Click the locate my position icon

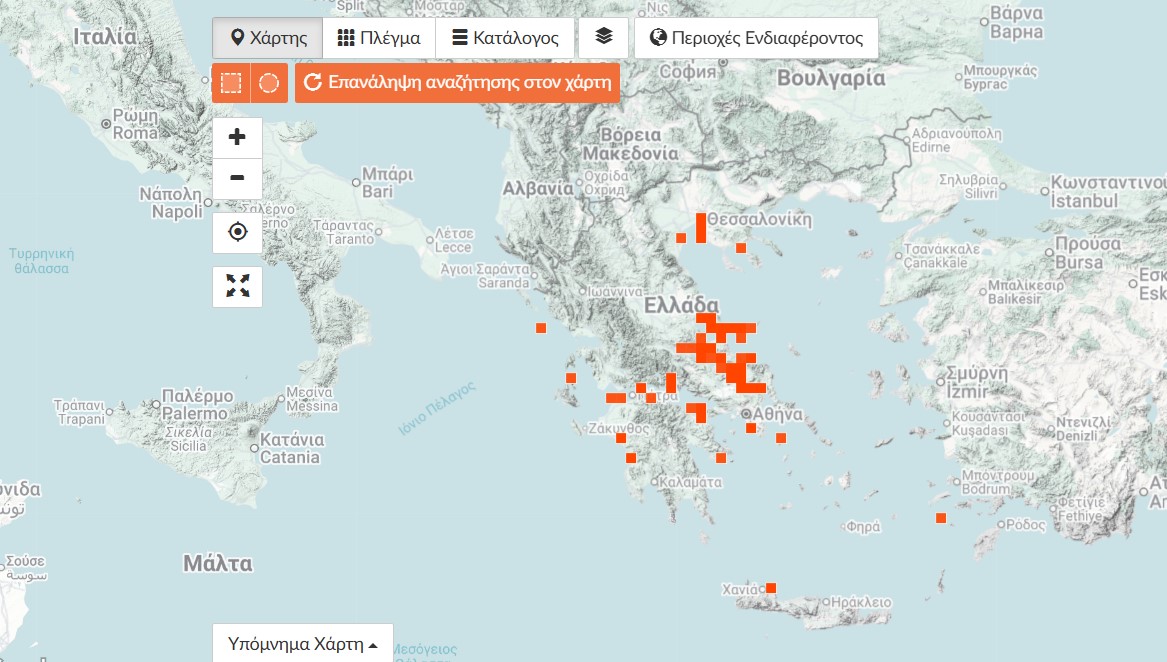[237, 233]
